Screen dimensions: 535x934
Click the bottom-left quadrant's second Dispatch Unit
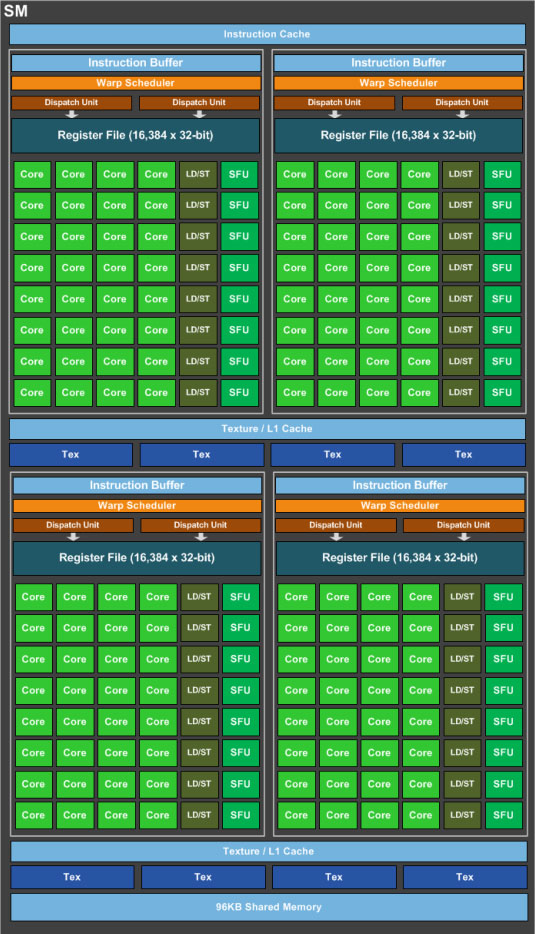[x=200, y=525]
